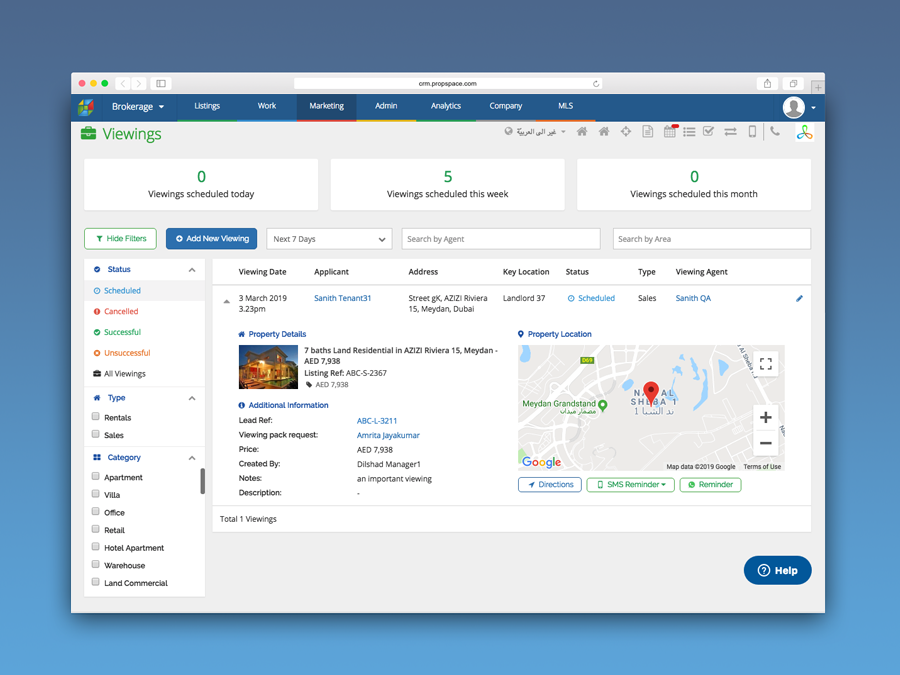
Task: Toggle fullscreen on the map
Action: pos(766,363)
